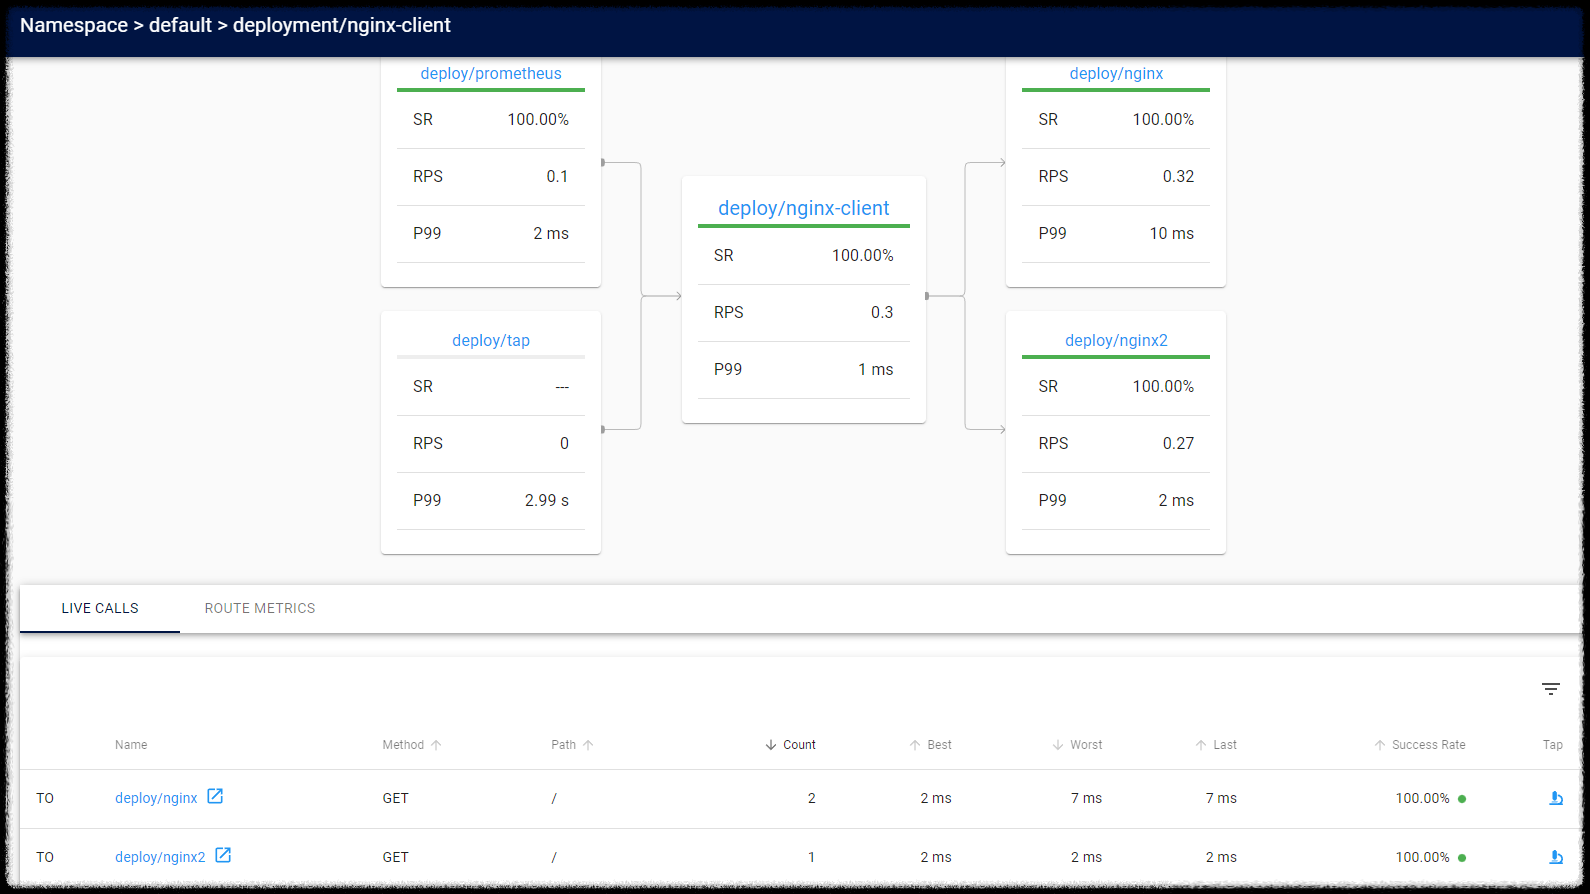Click the 0.32 RPS value in the deploy/nginx card
The width and height of the screenshot is (1590, 894).
[x=1178, y=176]
